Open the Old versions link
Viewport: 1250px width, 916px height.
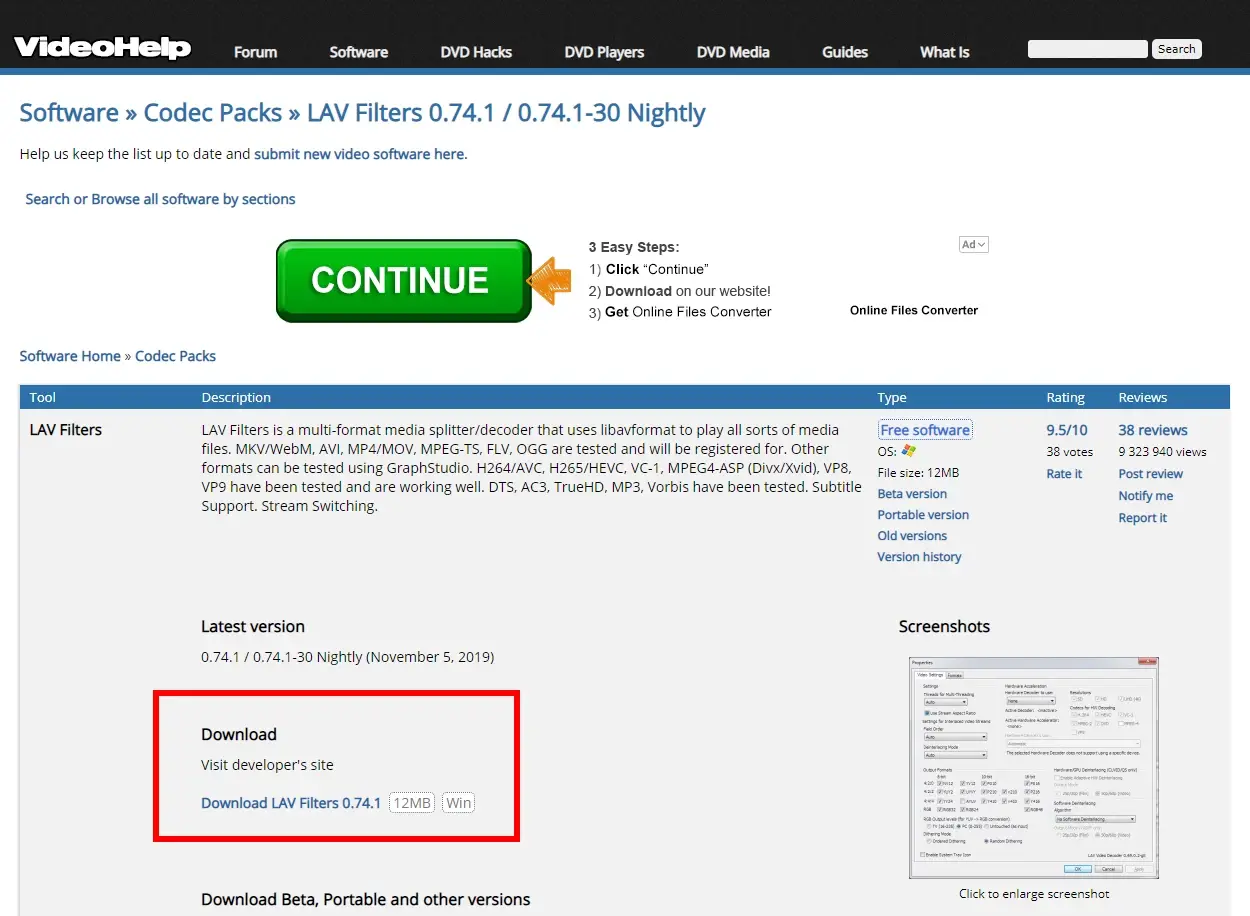point(912,536)
